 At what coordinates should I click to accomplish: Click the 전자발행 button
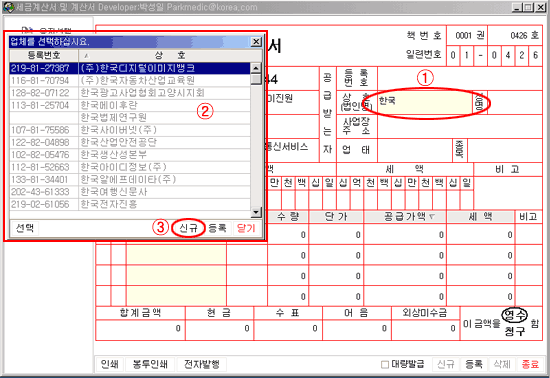[202, 364]
